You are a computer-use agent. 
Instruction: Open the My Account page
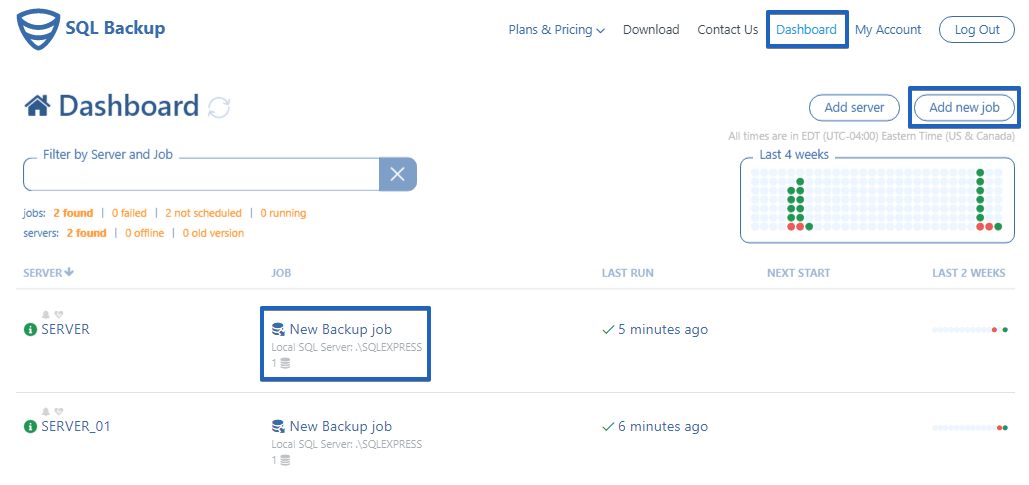(888, 30)
